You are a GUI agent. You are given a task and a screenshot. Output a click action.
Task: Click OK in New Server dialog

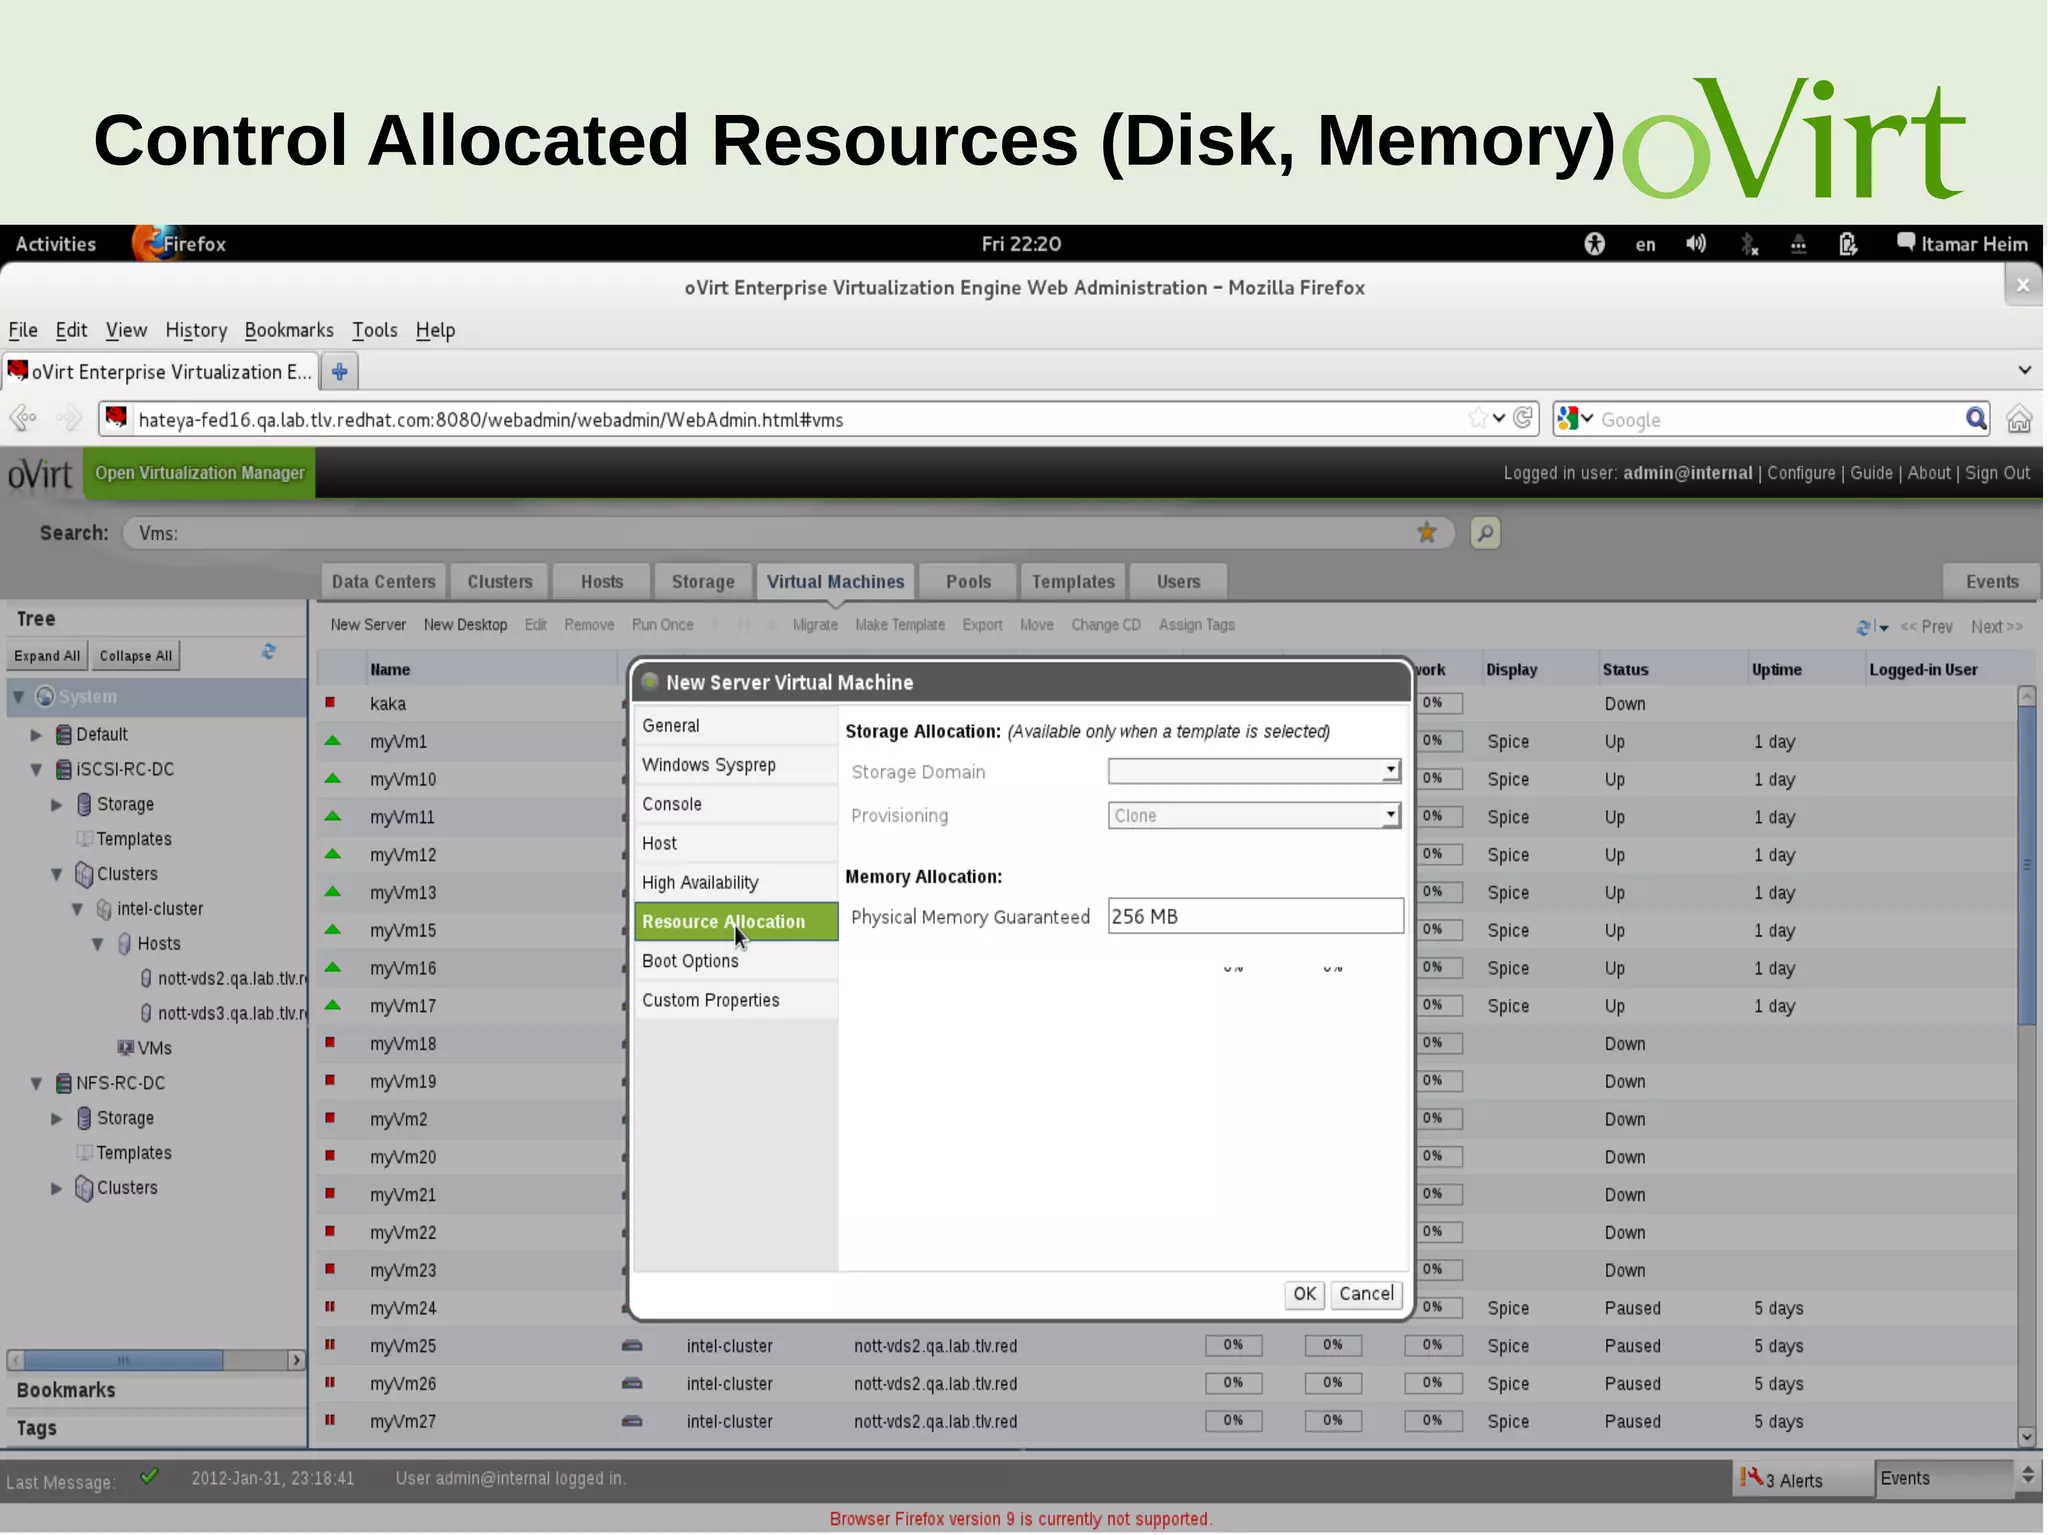pyautogui.click(x=1304, y=1294)
